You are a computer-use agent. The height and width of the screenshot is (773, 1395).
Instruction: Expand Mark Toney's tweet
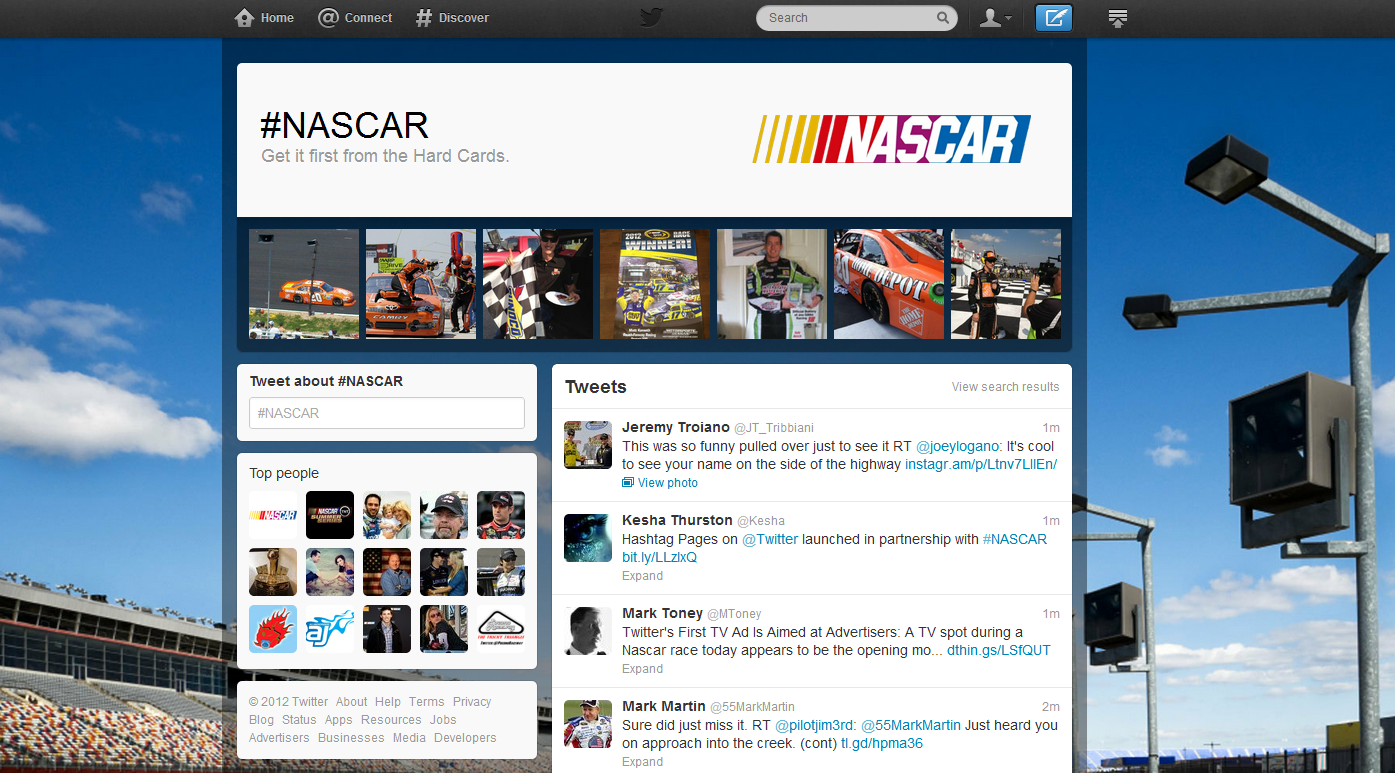642,669
